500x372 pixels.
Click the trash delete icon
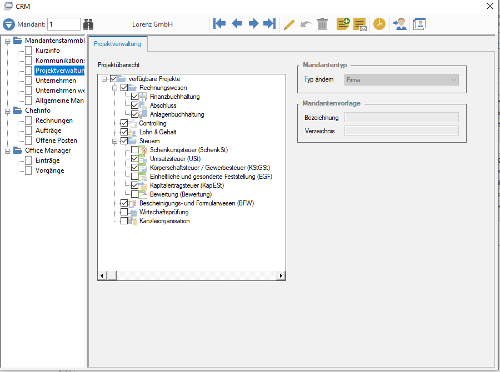click(x=322, y=24)
